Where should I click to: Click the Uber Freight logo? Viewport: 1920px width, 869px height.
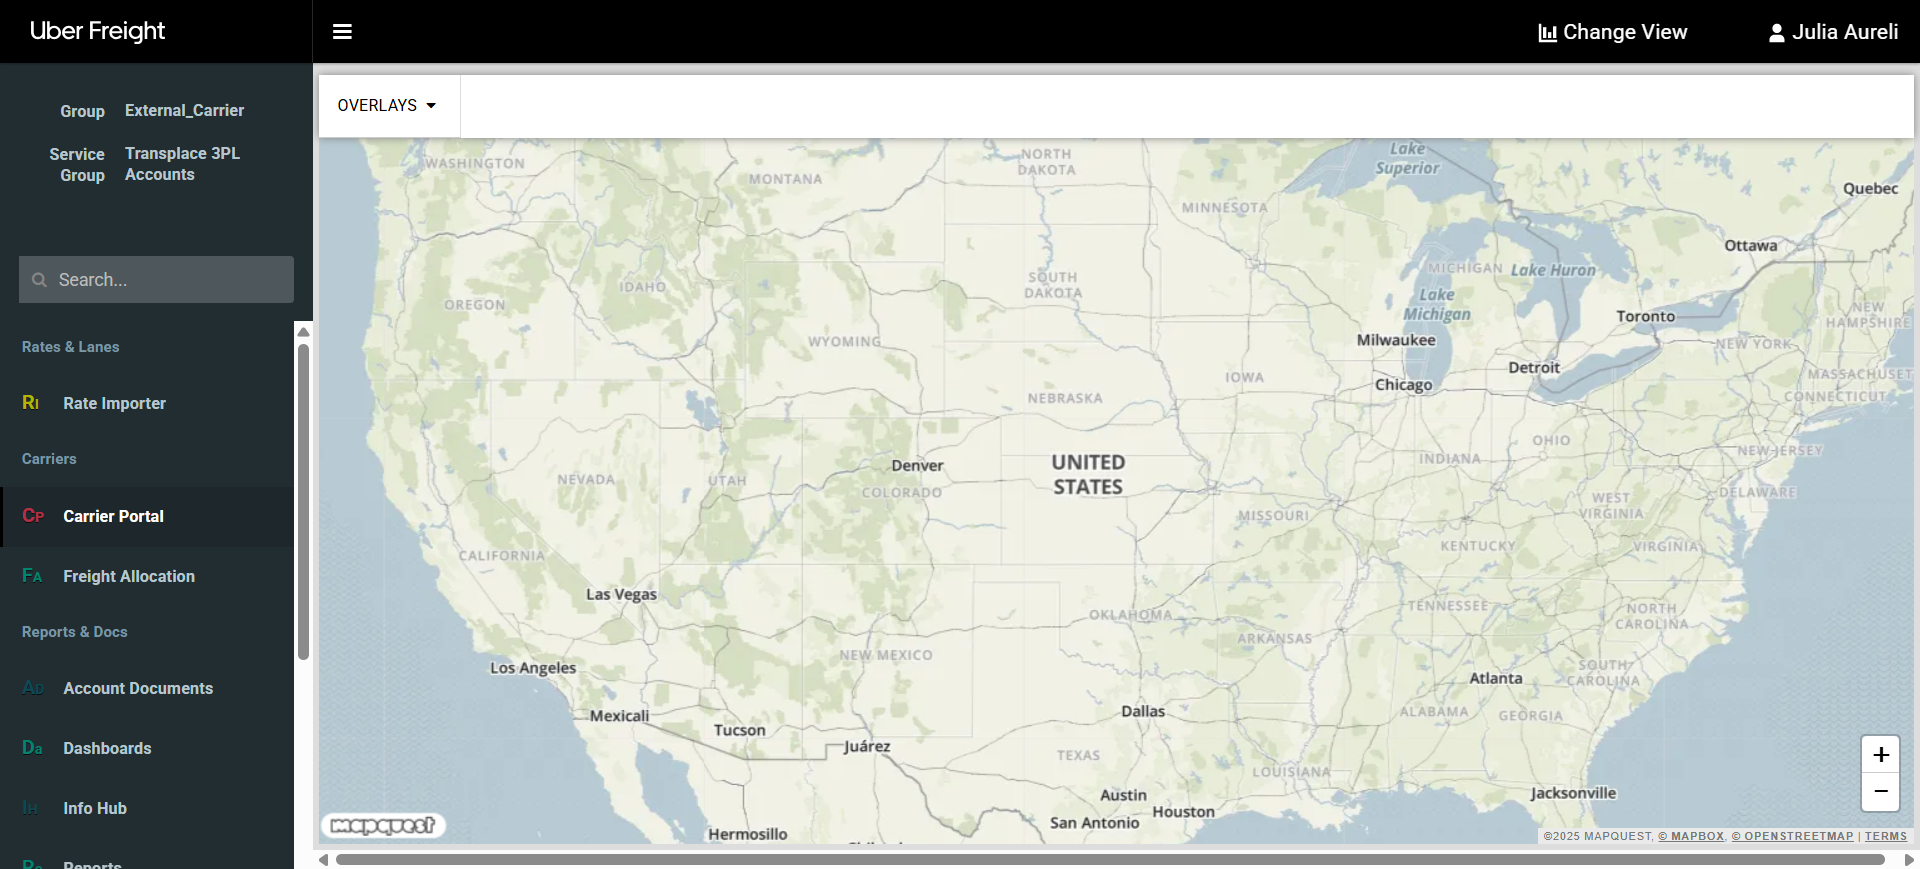[x=97, y=31]
